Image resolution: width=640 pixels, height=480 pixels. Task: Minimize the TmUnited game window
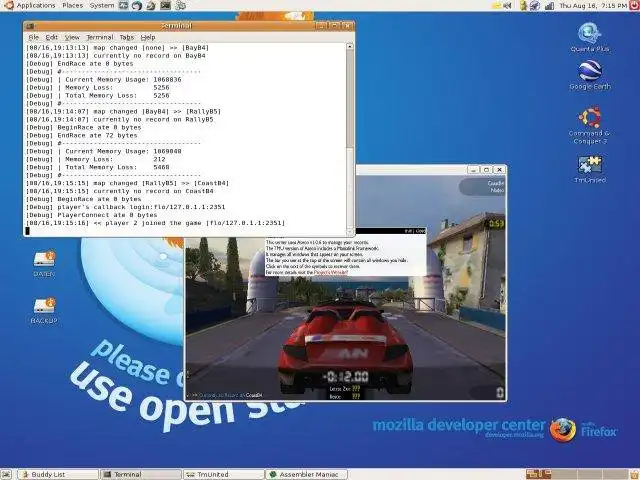[x=473, y=170]
